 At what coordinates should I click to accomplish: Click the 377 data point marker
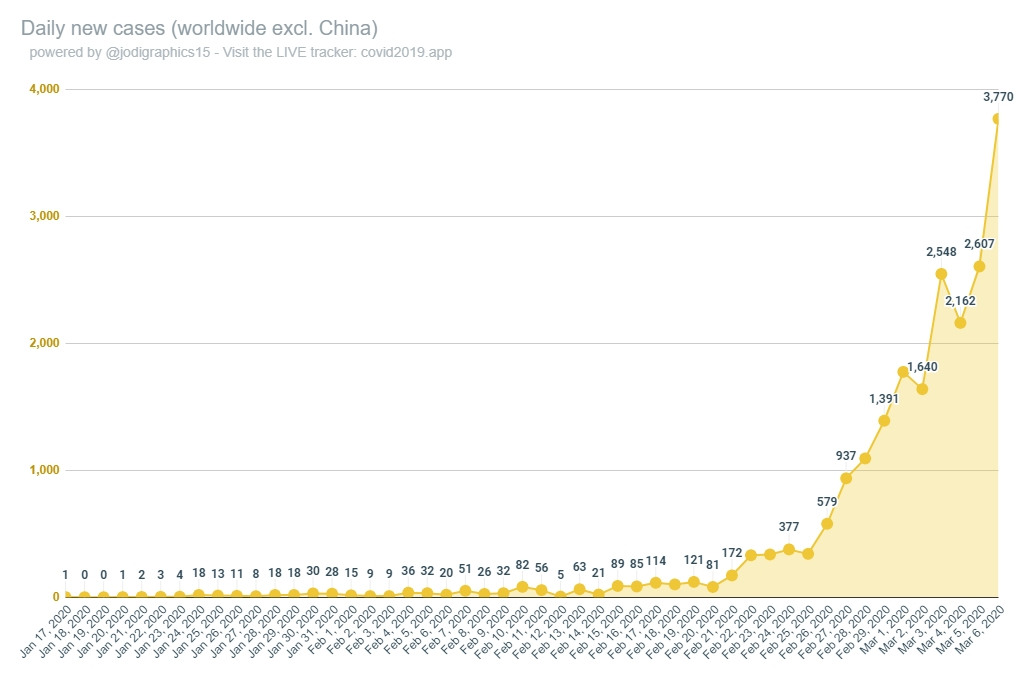coord(789,549)
